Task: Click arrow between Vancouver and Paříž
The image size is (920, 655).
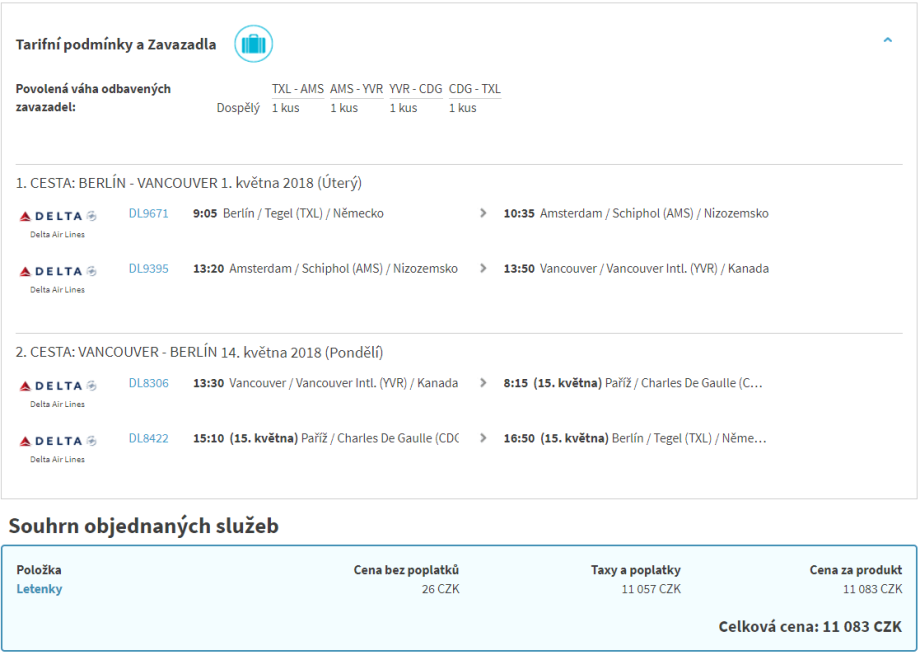Action: coord(483,383)
